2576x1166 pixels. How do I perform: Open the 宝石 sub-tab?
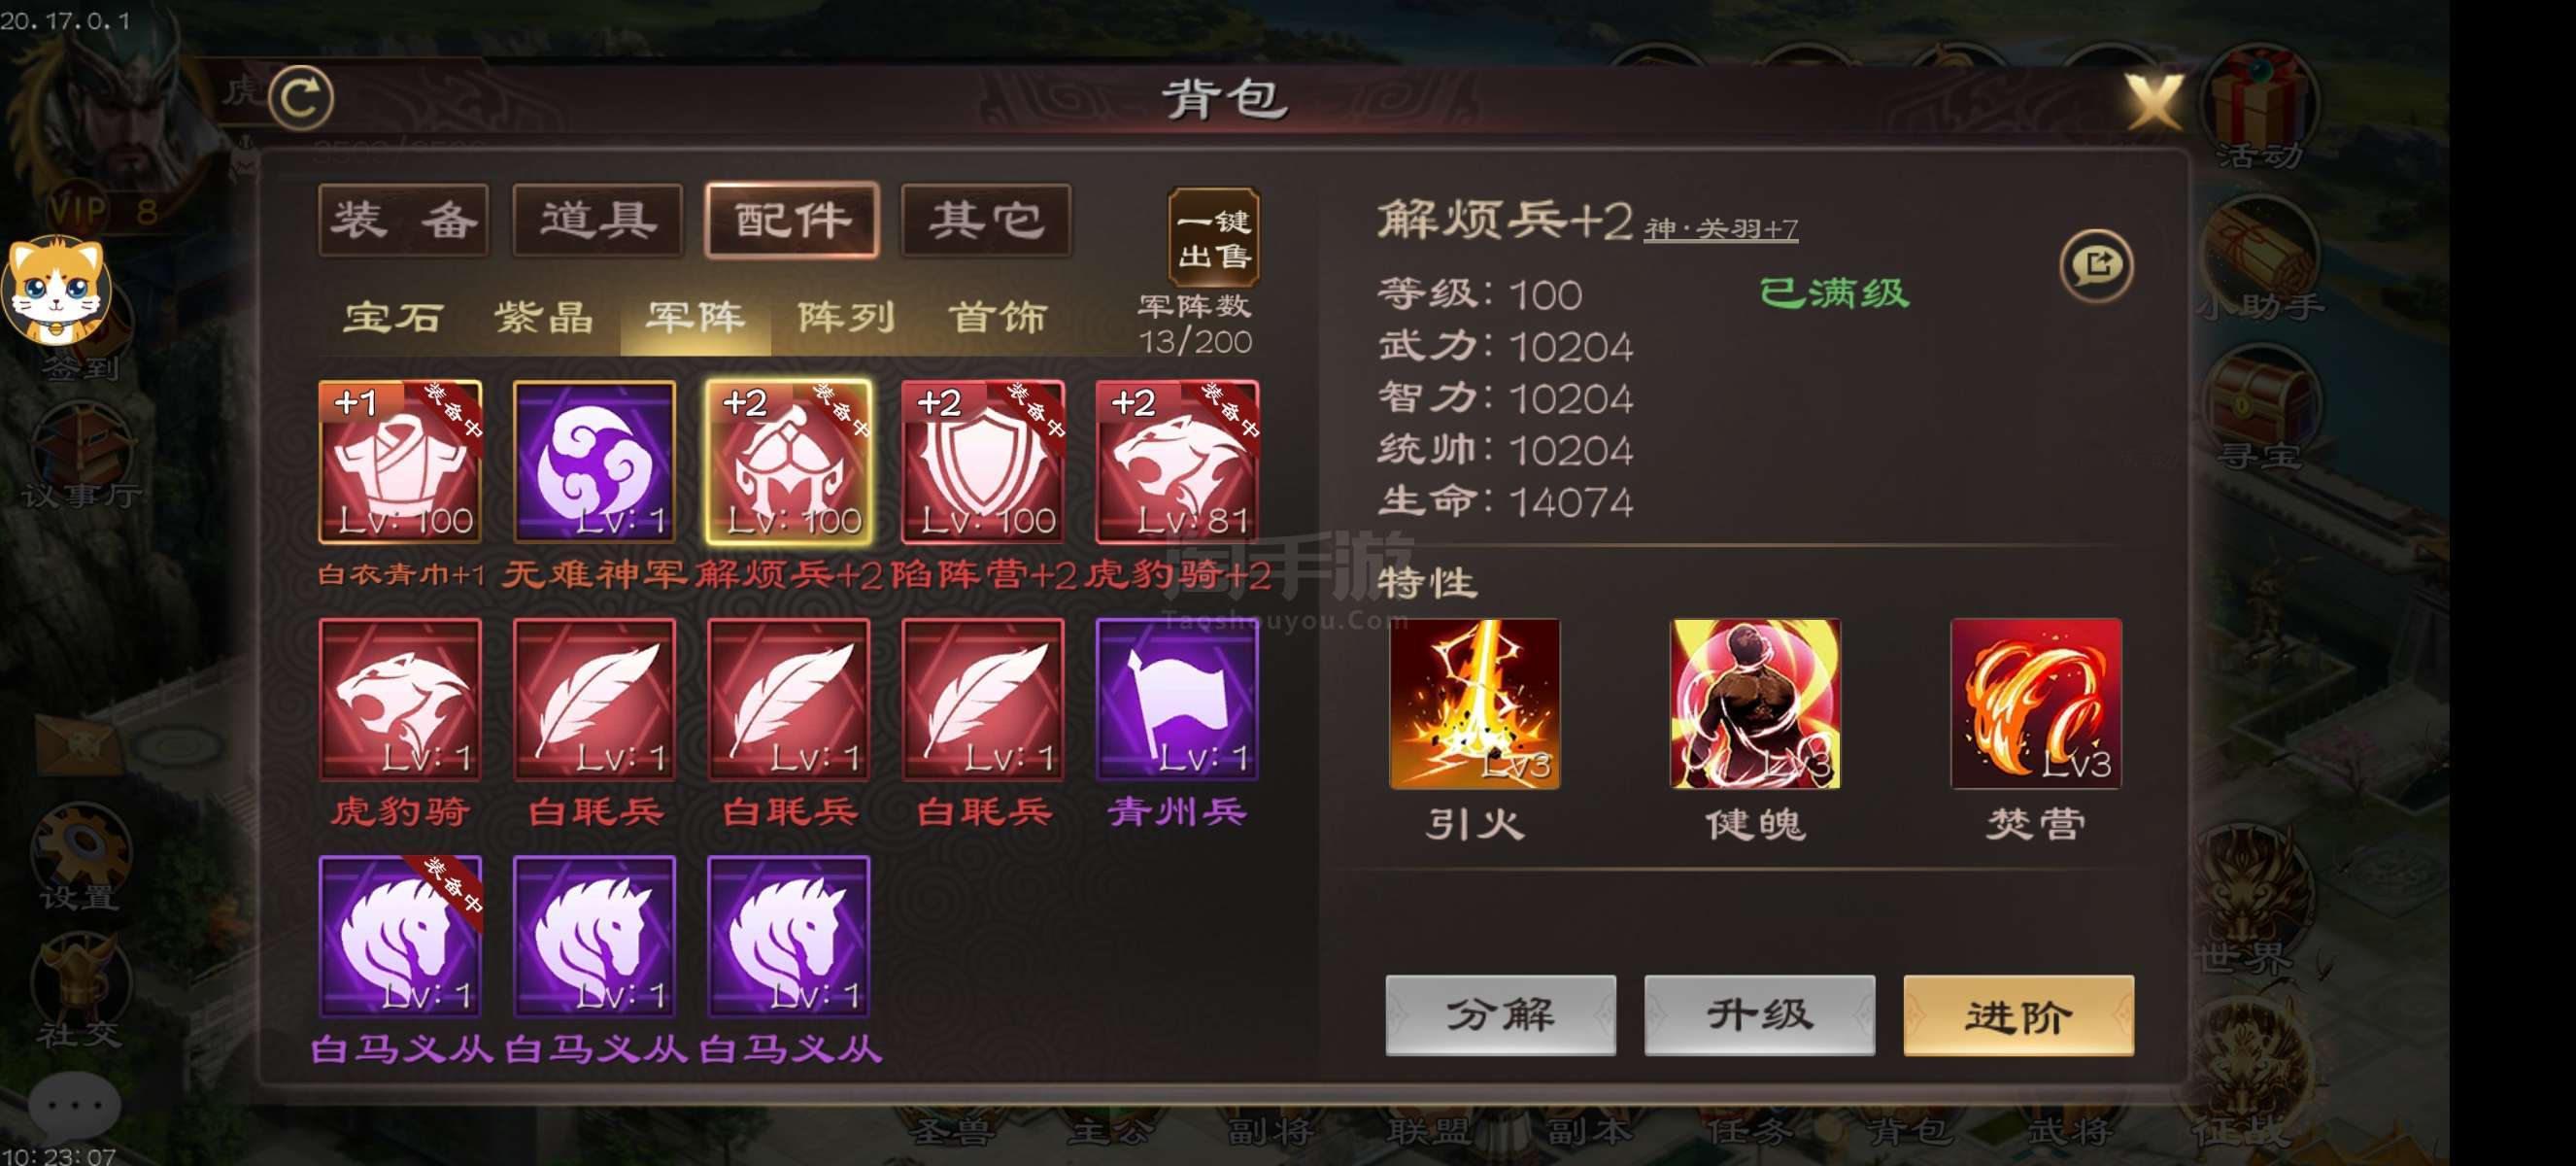pyautogui.click(x=393, y=318)
